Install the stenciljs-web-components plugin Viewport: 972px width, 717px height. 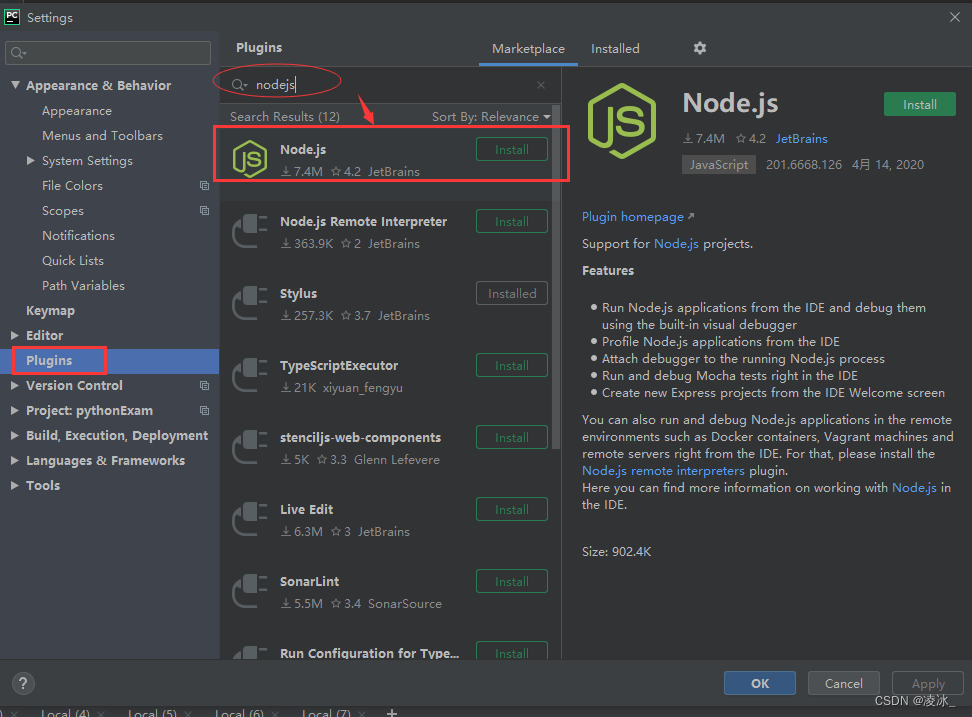coord(511,438)
